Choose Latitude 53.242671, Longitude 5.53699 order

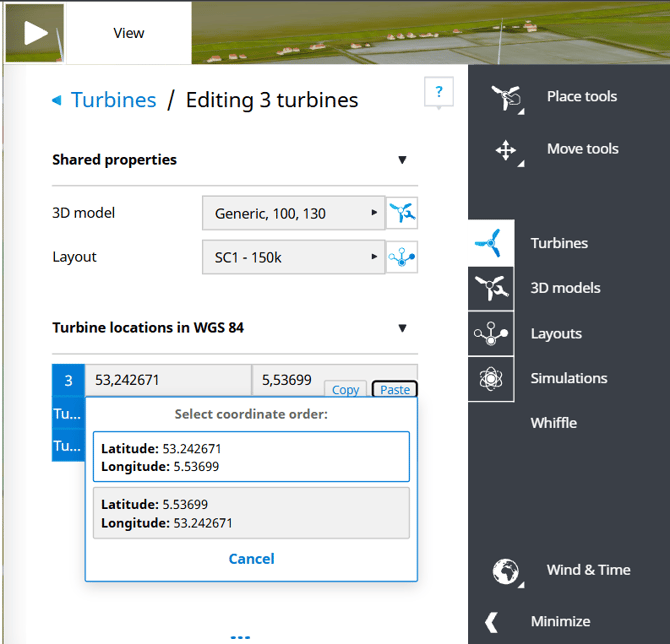pos(251,457)
